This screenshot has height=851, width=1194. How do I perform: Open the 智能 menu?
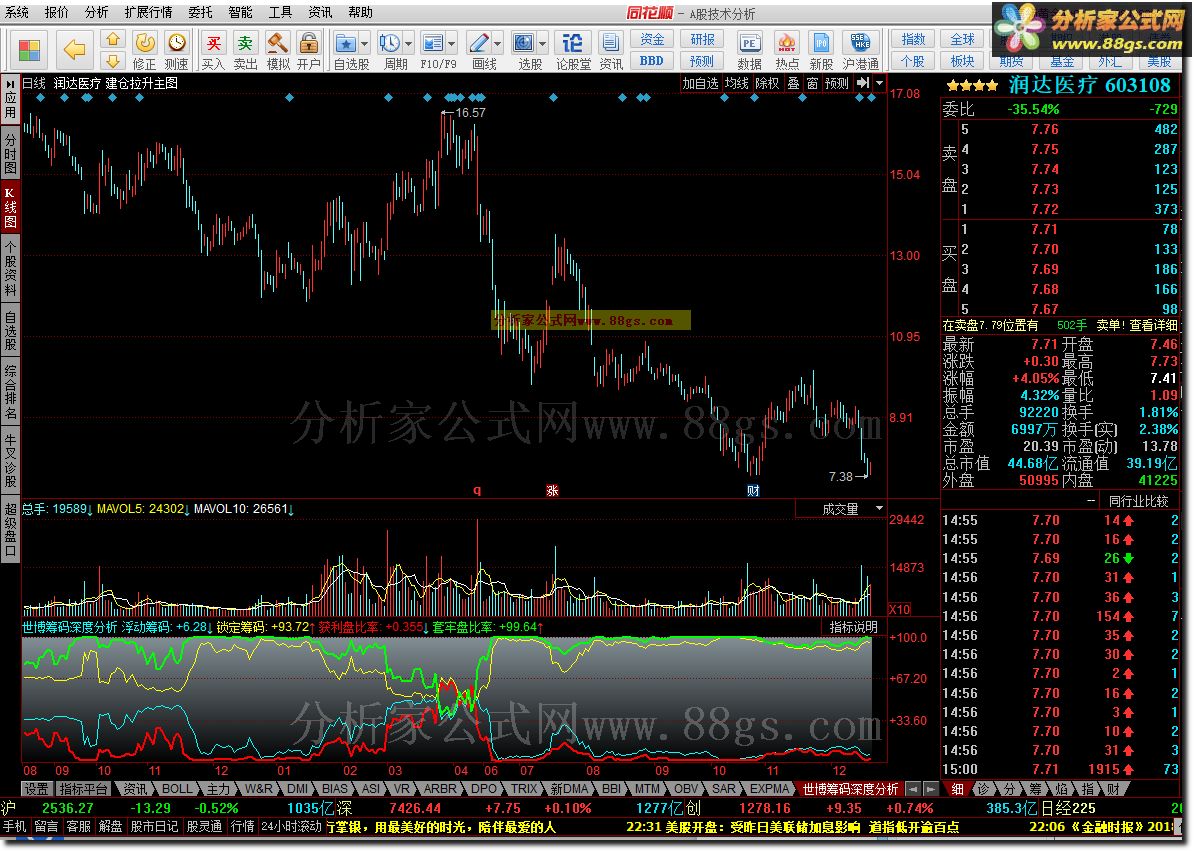click(x=240, y=12)
